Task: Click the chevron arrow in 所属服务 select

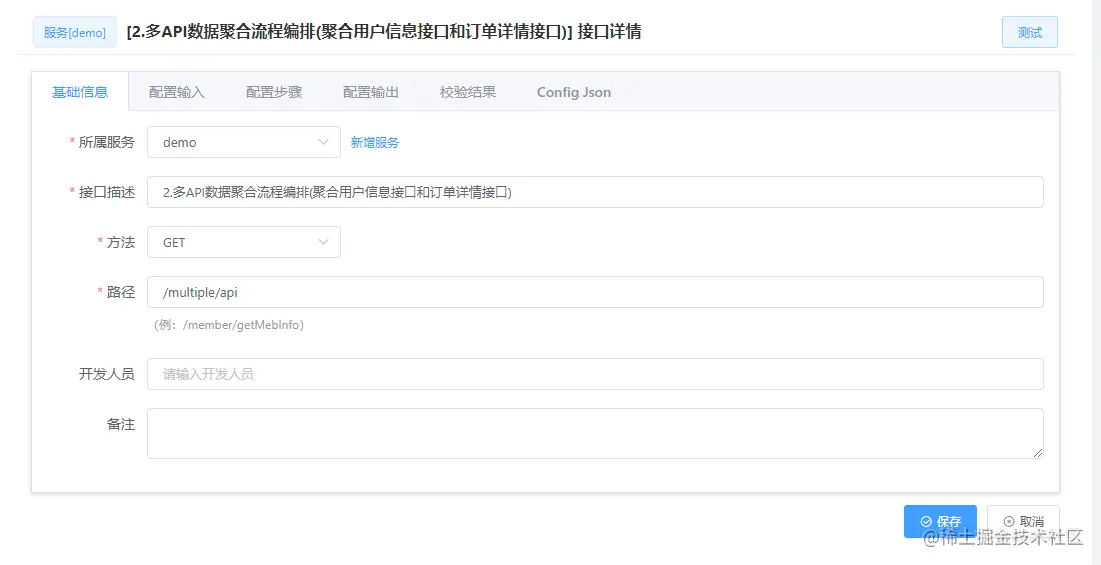Action: click(x=324, y=142)
